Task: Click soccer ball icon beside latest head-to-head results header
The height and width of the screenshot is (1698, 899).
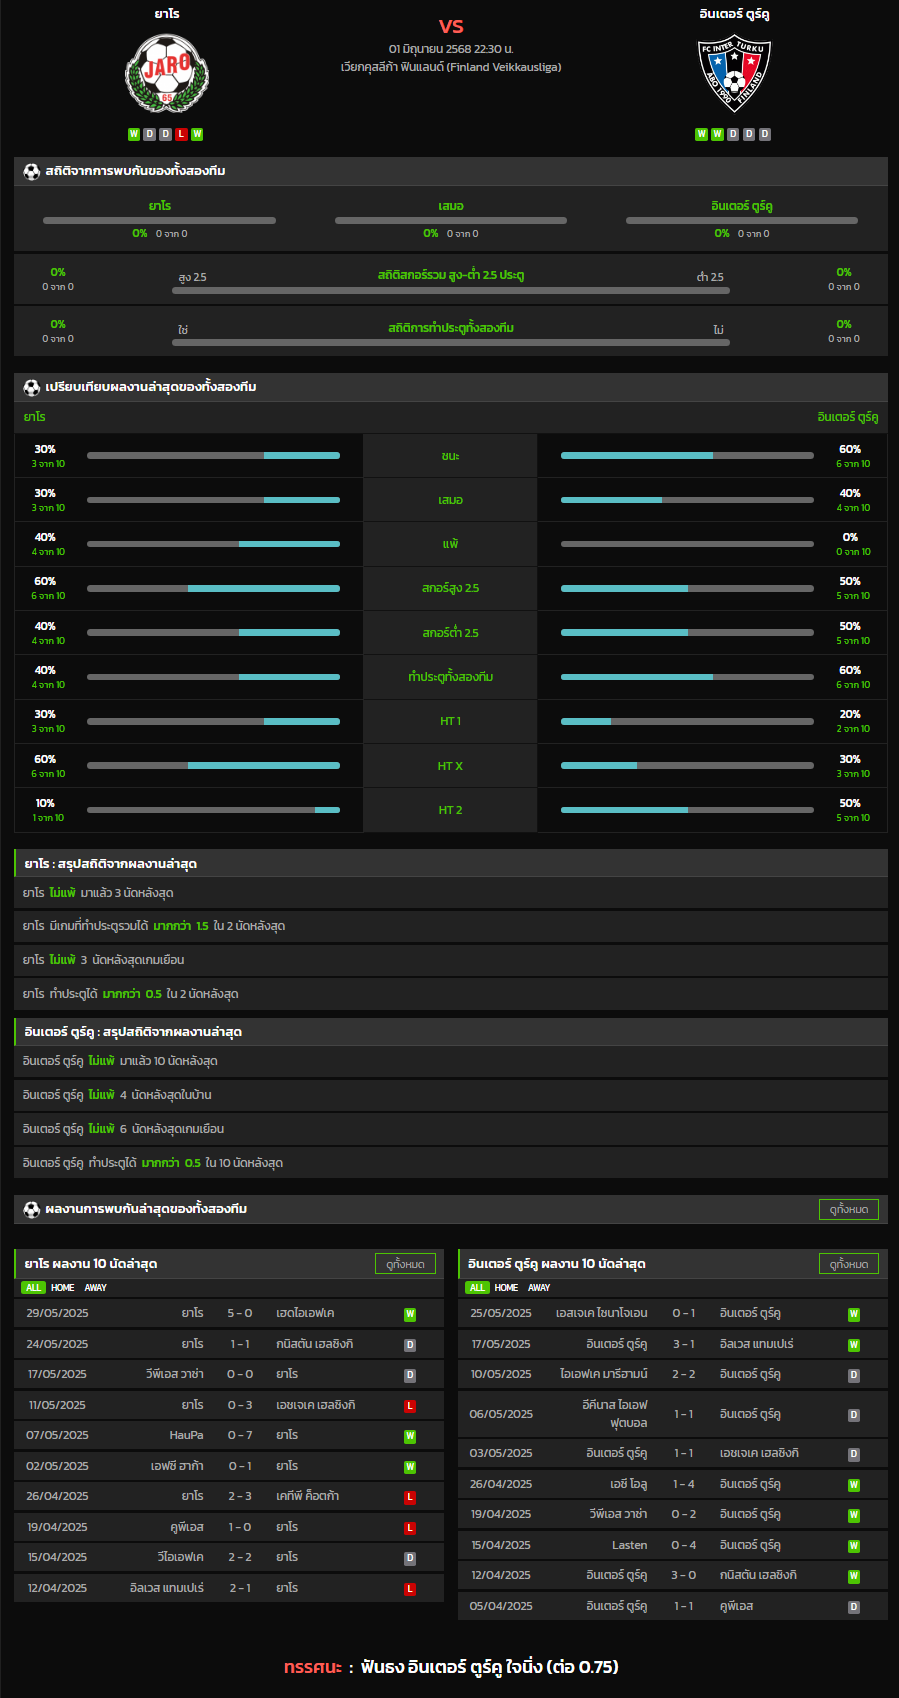Action: 32,1209
